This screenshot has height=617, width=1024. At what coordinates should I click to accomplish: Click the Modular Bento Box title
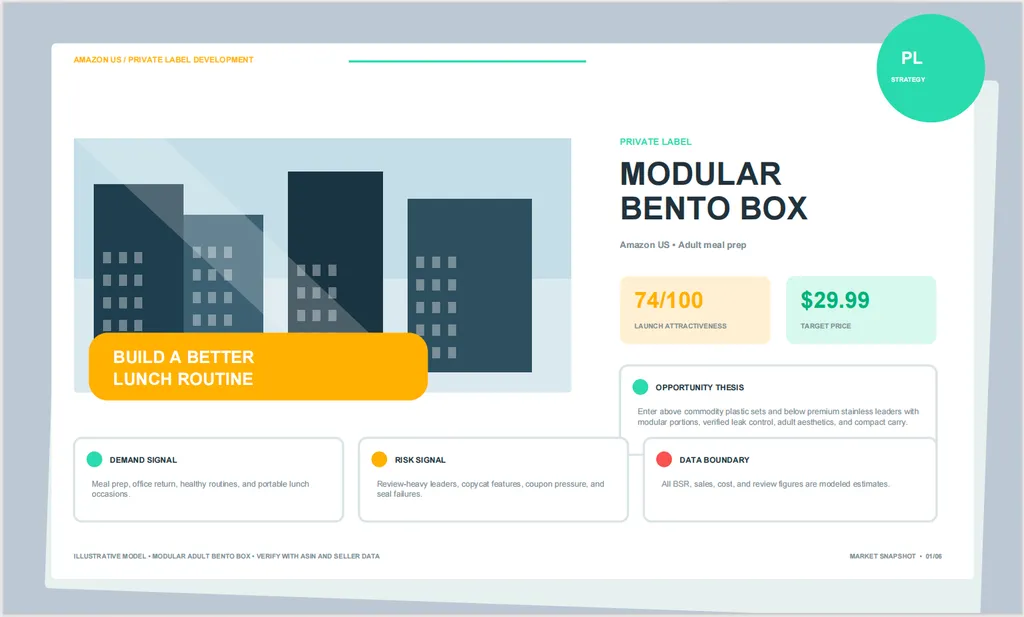coord(713,191)
